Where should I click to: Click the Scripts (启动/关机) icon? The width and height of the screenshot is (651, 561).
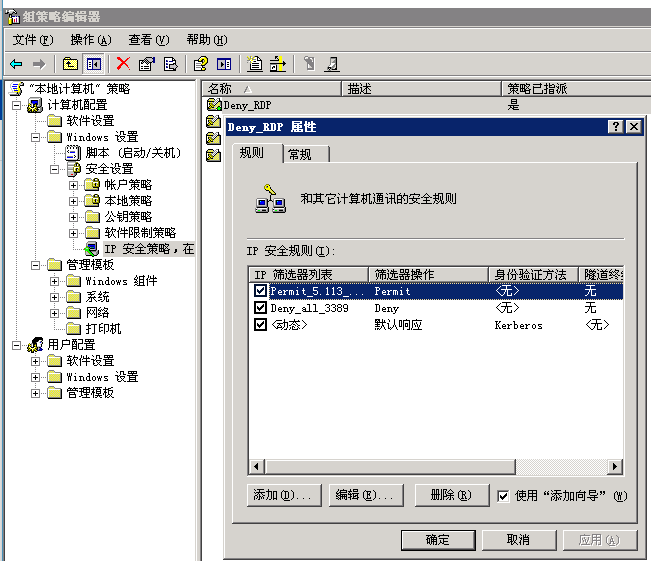[x=73, y=153]
